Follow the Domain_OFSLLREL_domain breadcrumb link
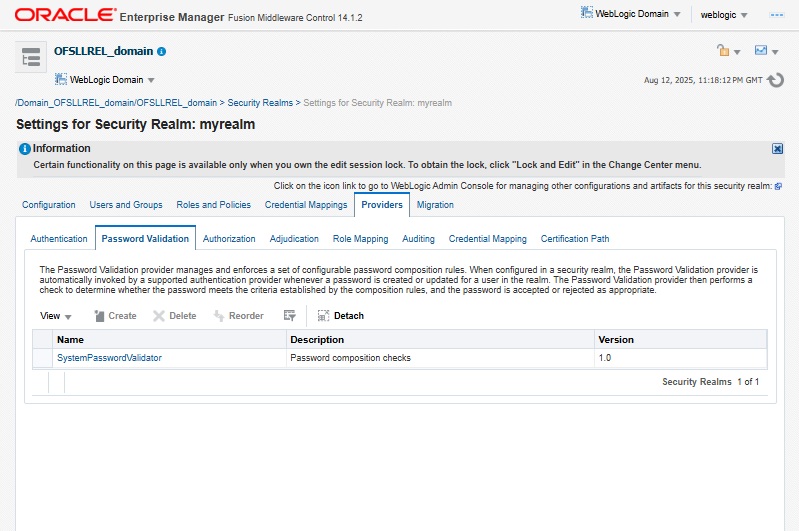Screen dimensions: 799x531 [116, 103]
